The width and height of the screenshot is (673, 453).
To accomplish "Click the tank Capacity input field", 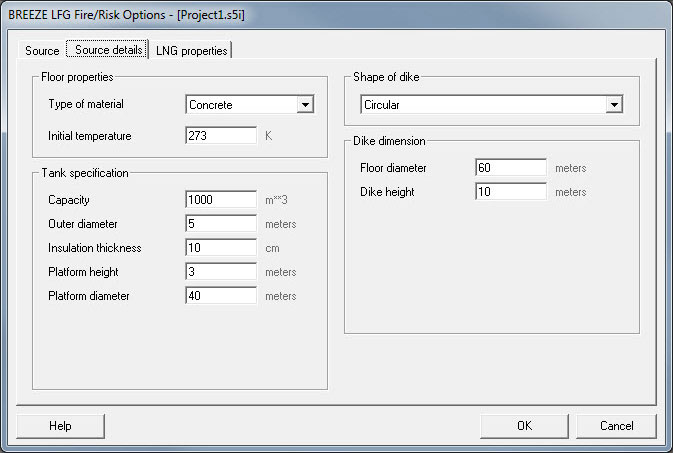I will 221,200.
